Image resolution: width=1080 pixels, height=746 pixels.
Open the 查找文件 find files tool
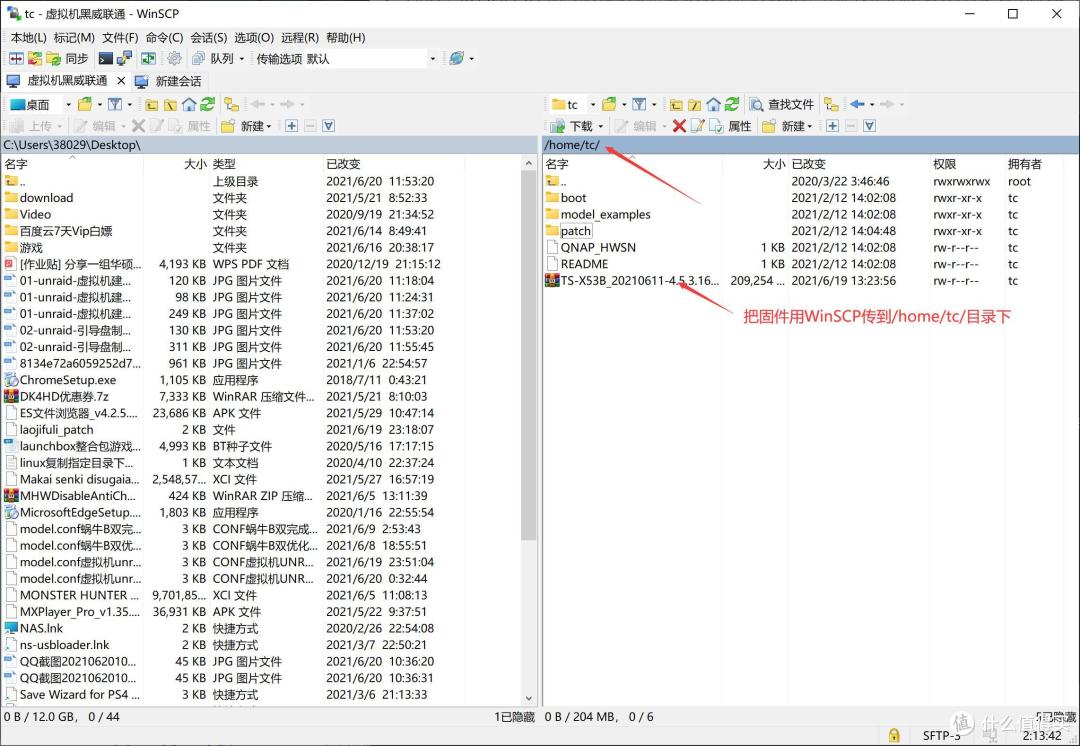pos(780,104)
